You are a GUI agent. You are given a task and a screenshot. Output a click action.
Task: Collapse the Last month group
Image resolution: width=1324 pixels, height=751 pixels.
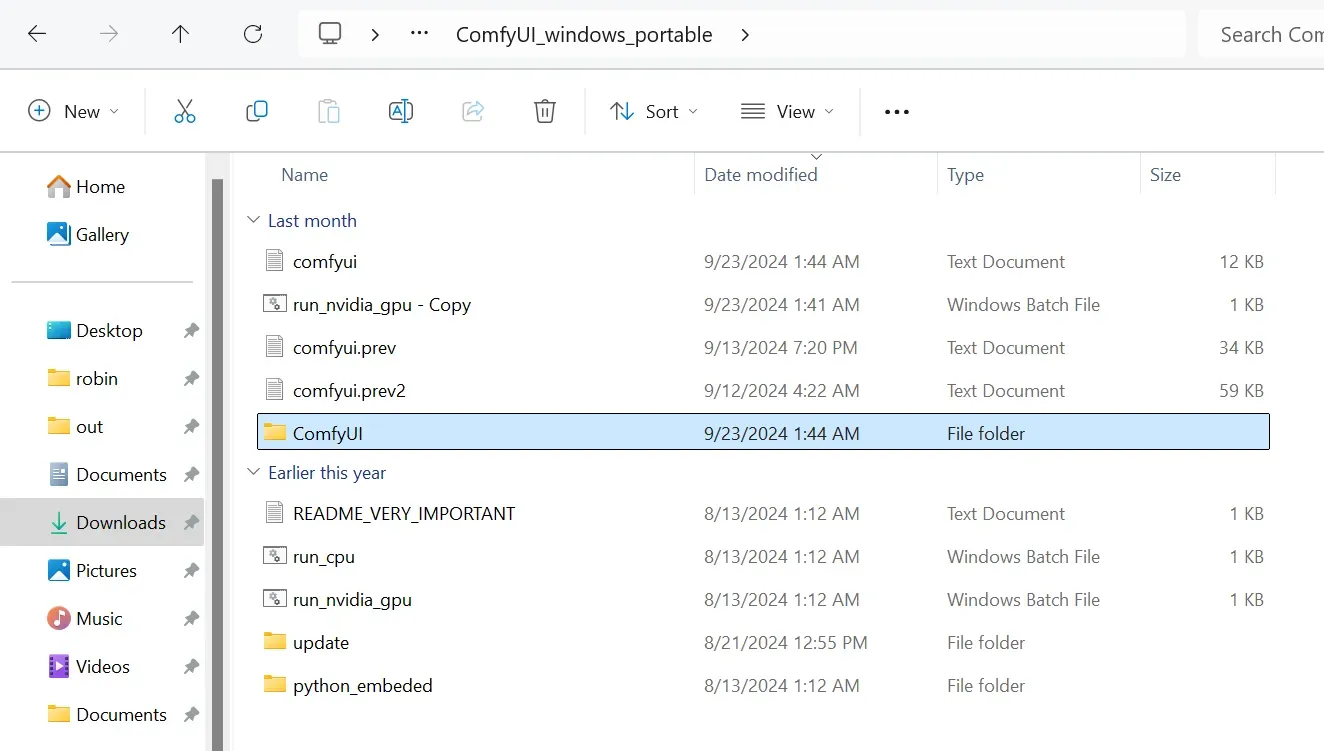click(x=254, y=221)
